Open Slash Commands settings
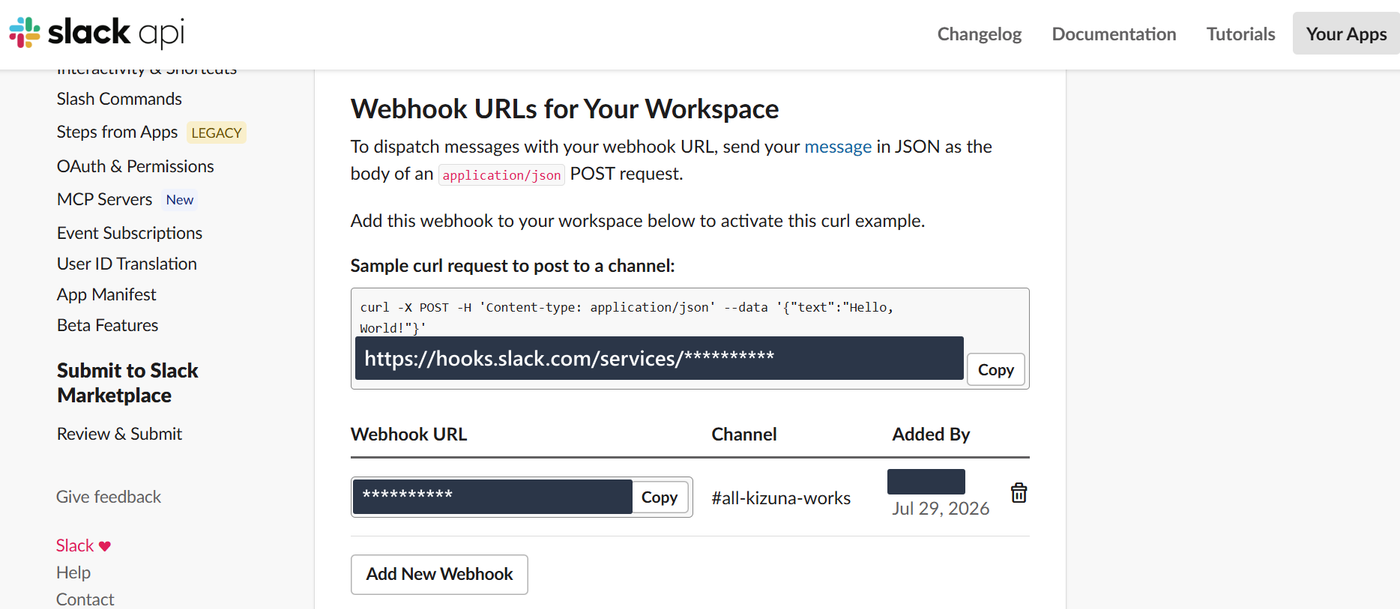The height and width of the screenshot is (609, 1400). (x=119, y=99)
